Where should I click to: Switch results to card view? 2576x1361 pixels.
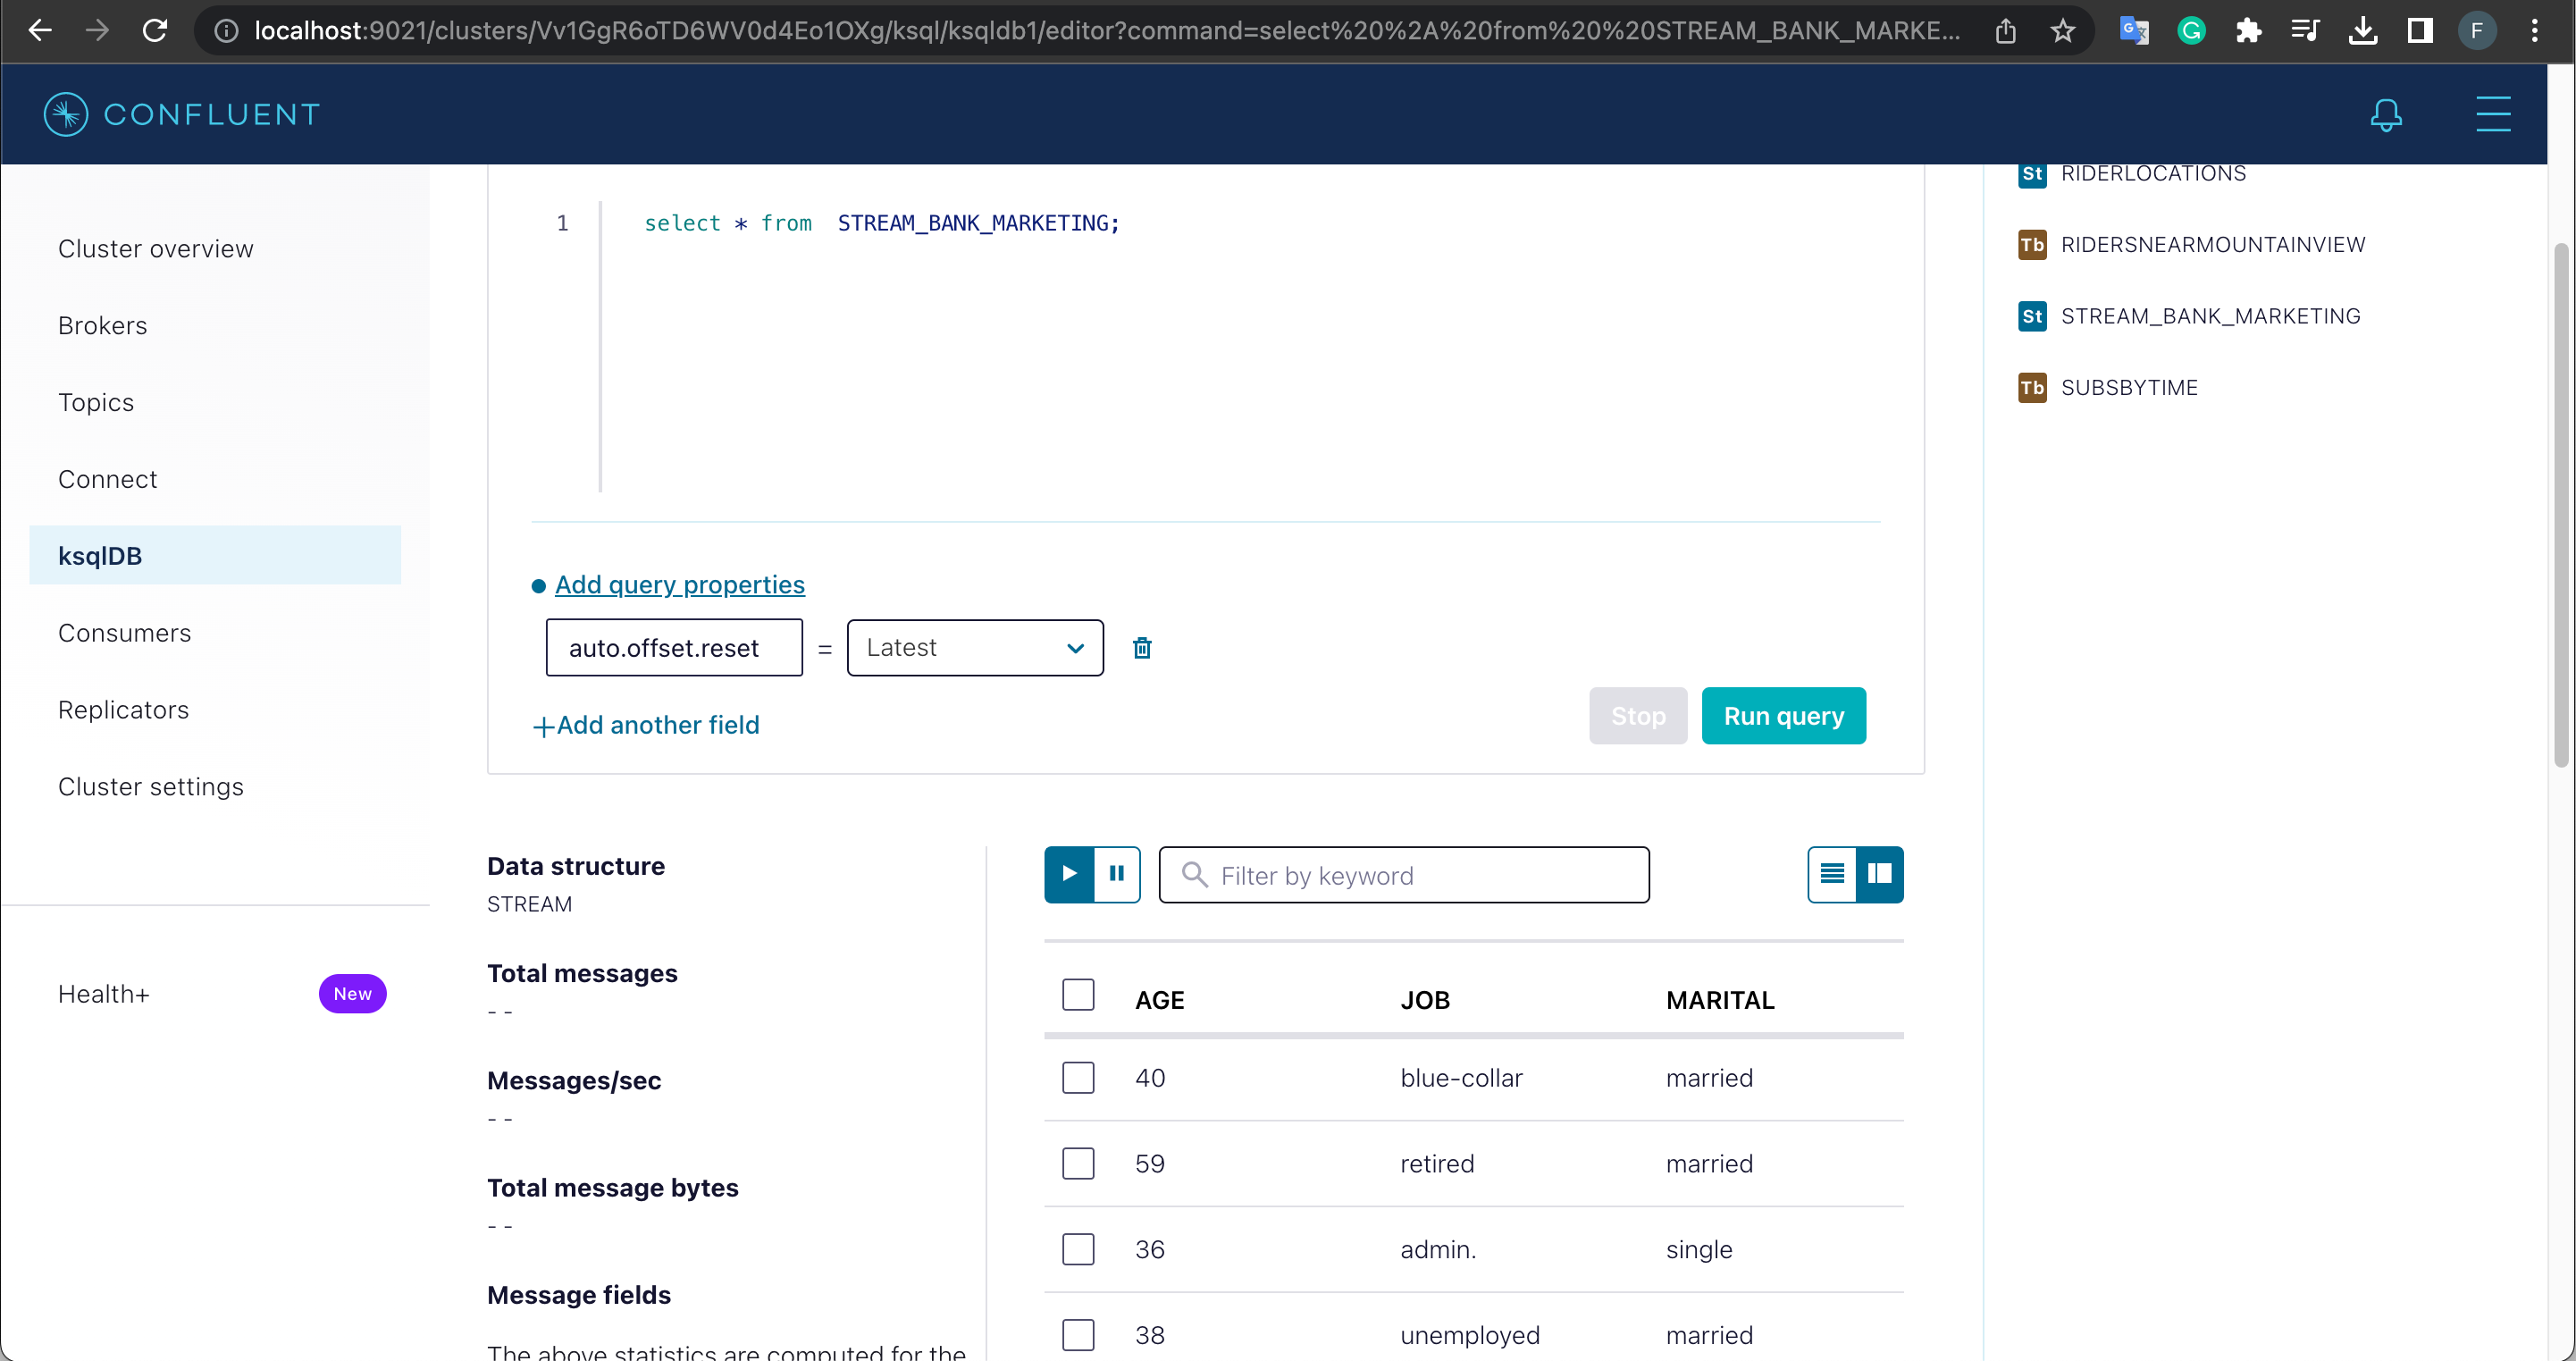tap(1880, 874)
